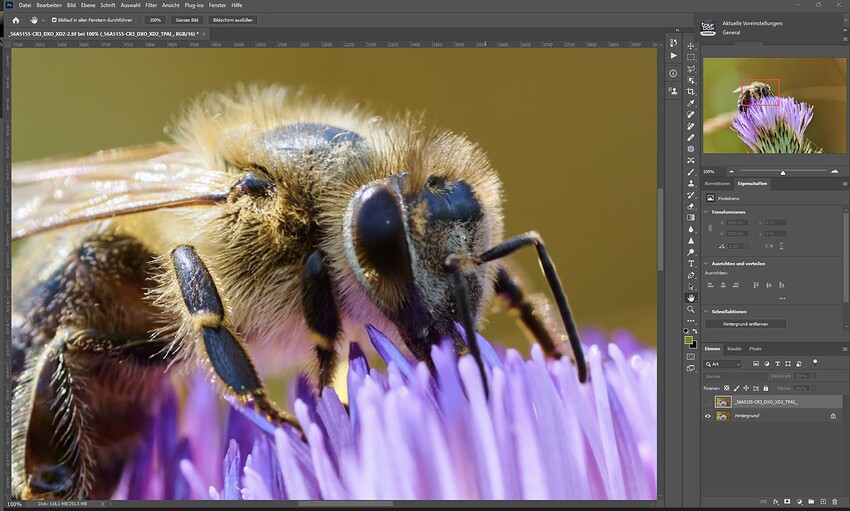Switch to the Kanäle tab

735,349
